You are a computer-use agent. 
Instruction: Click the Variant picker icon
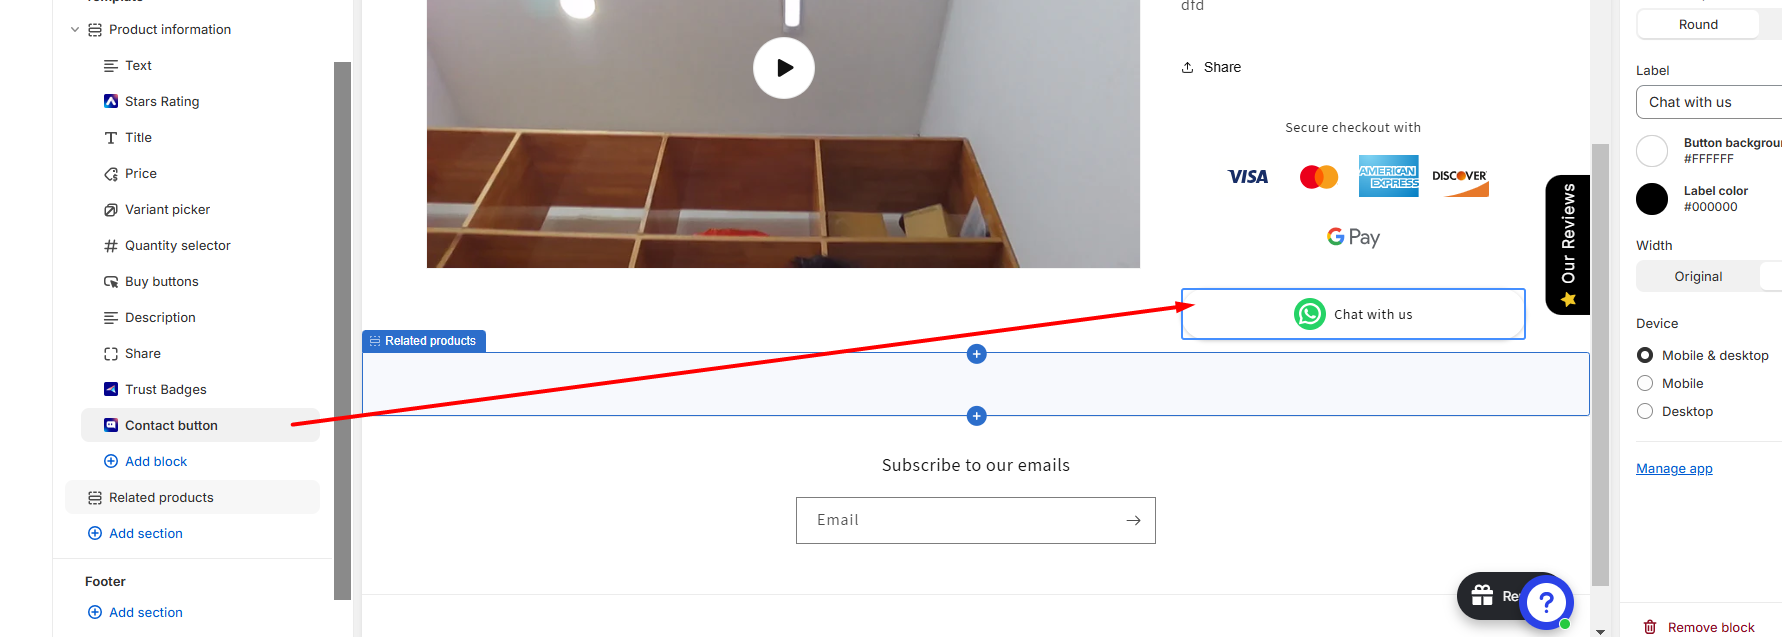tap(111, 210)
